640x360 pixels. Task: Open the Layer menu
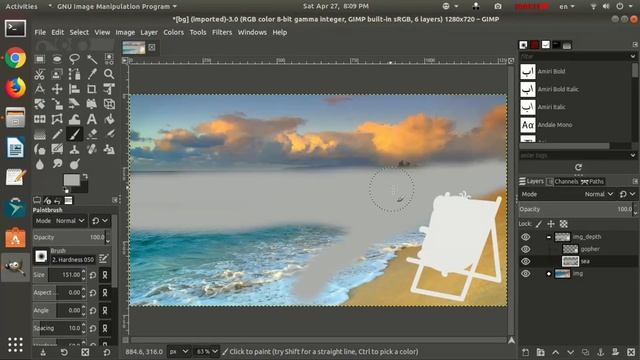pyautogui.click(x=149, y=32)
